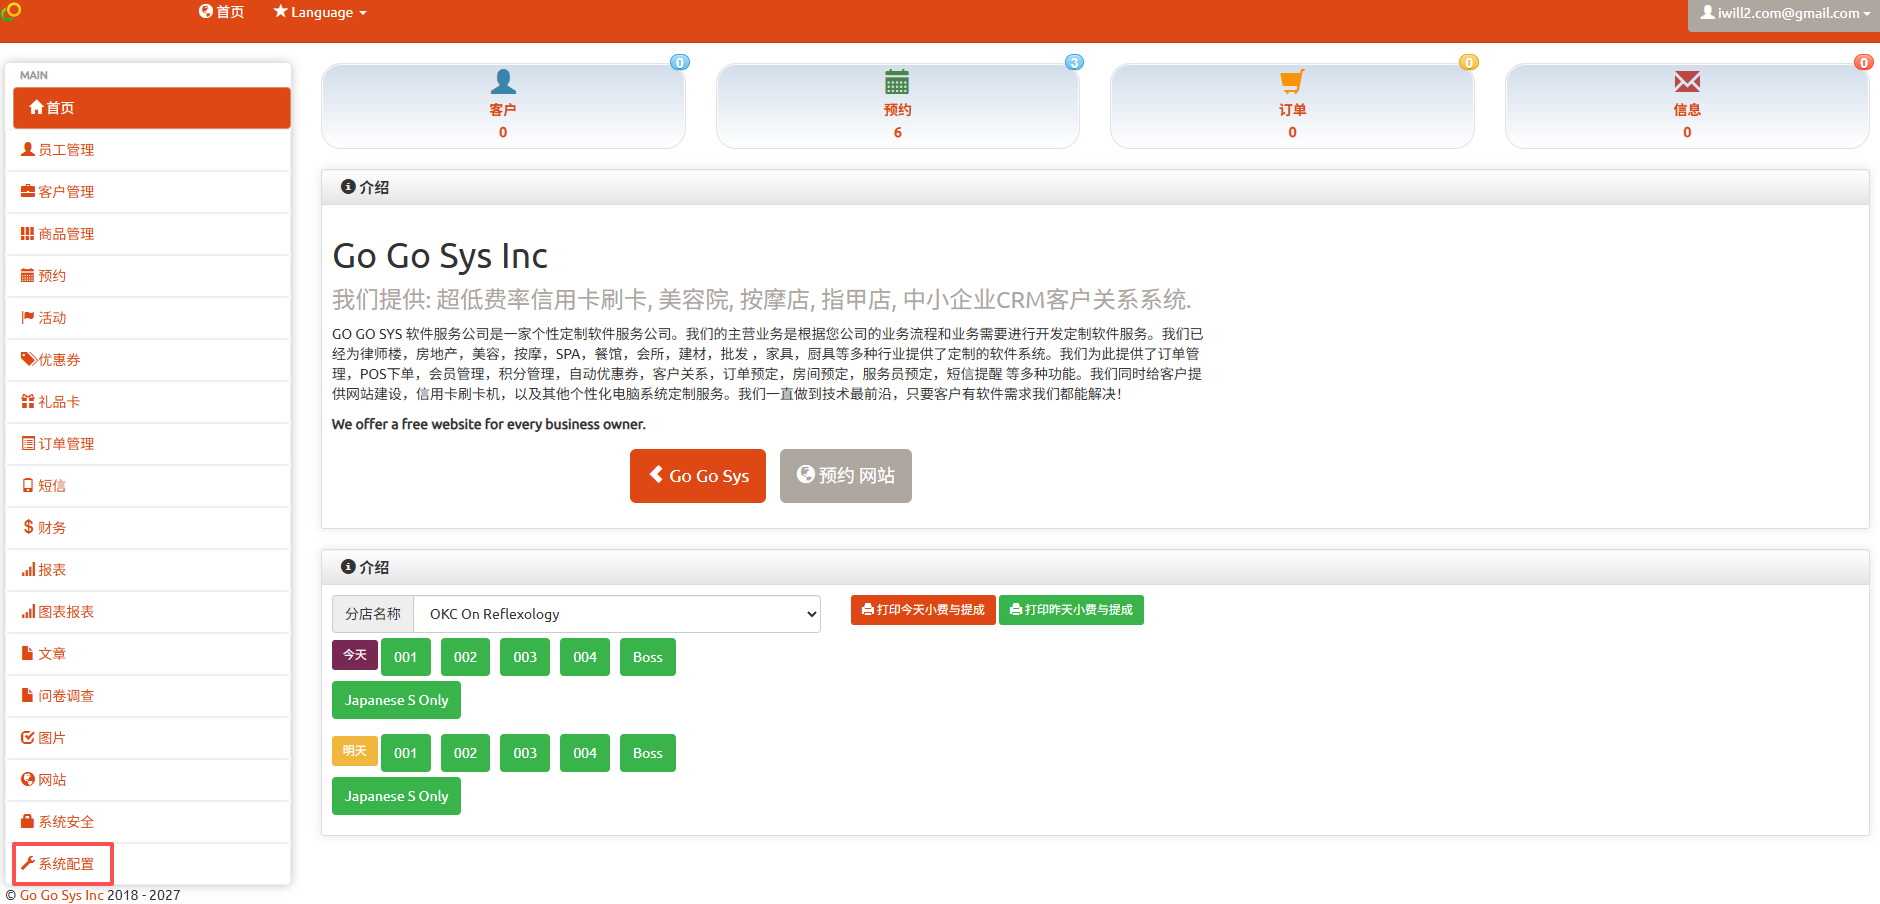The height and width of the screenshot is (904, 1880).
Task: Open the iwill2.com@gmail.com account menu
Action: (1785, 13)
